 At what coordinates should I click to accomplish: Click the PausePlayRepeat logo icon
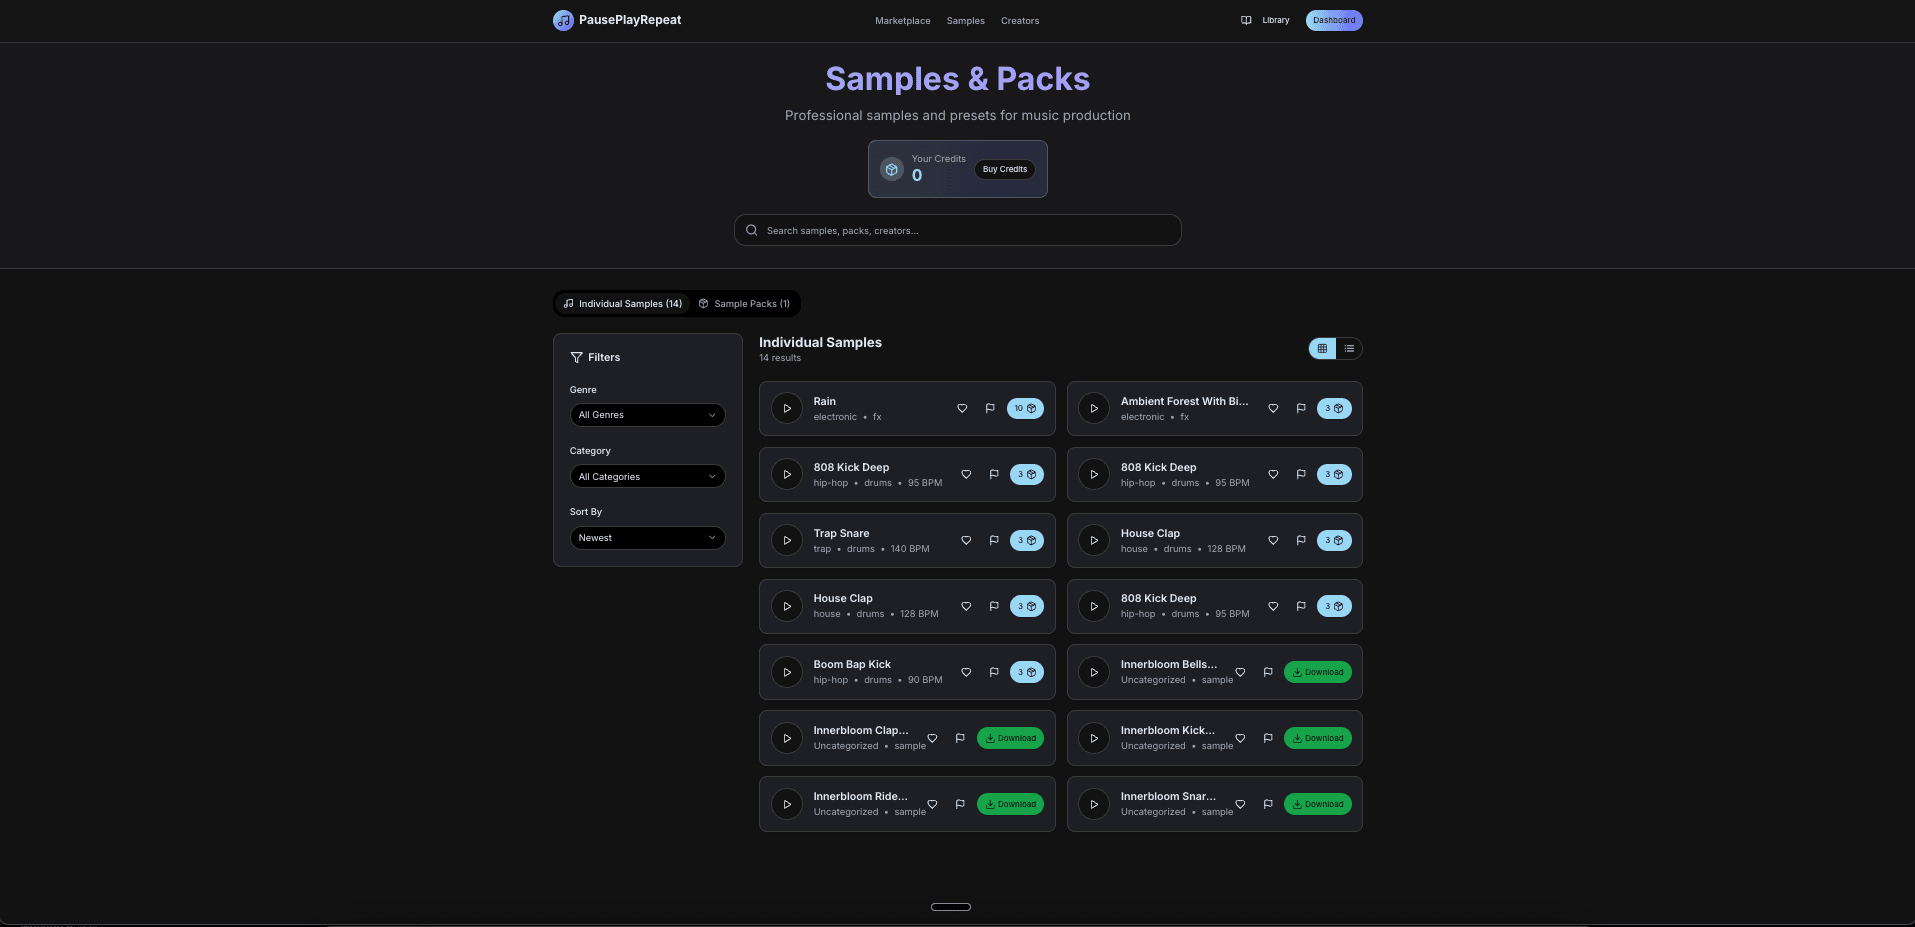562,20
